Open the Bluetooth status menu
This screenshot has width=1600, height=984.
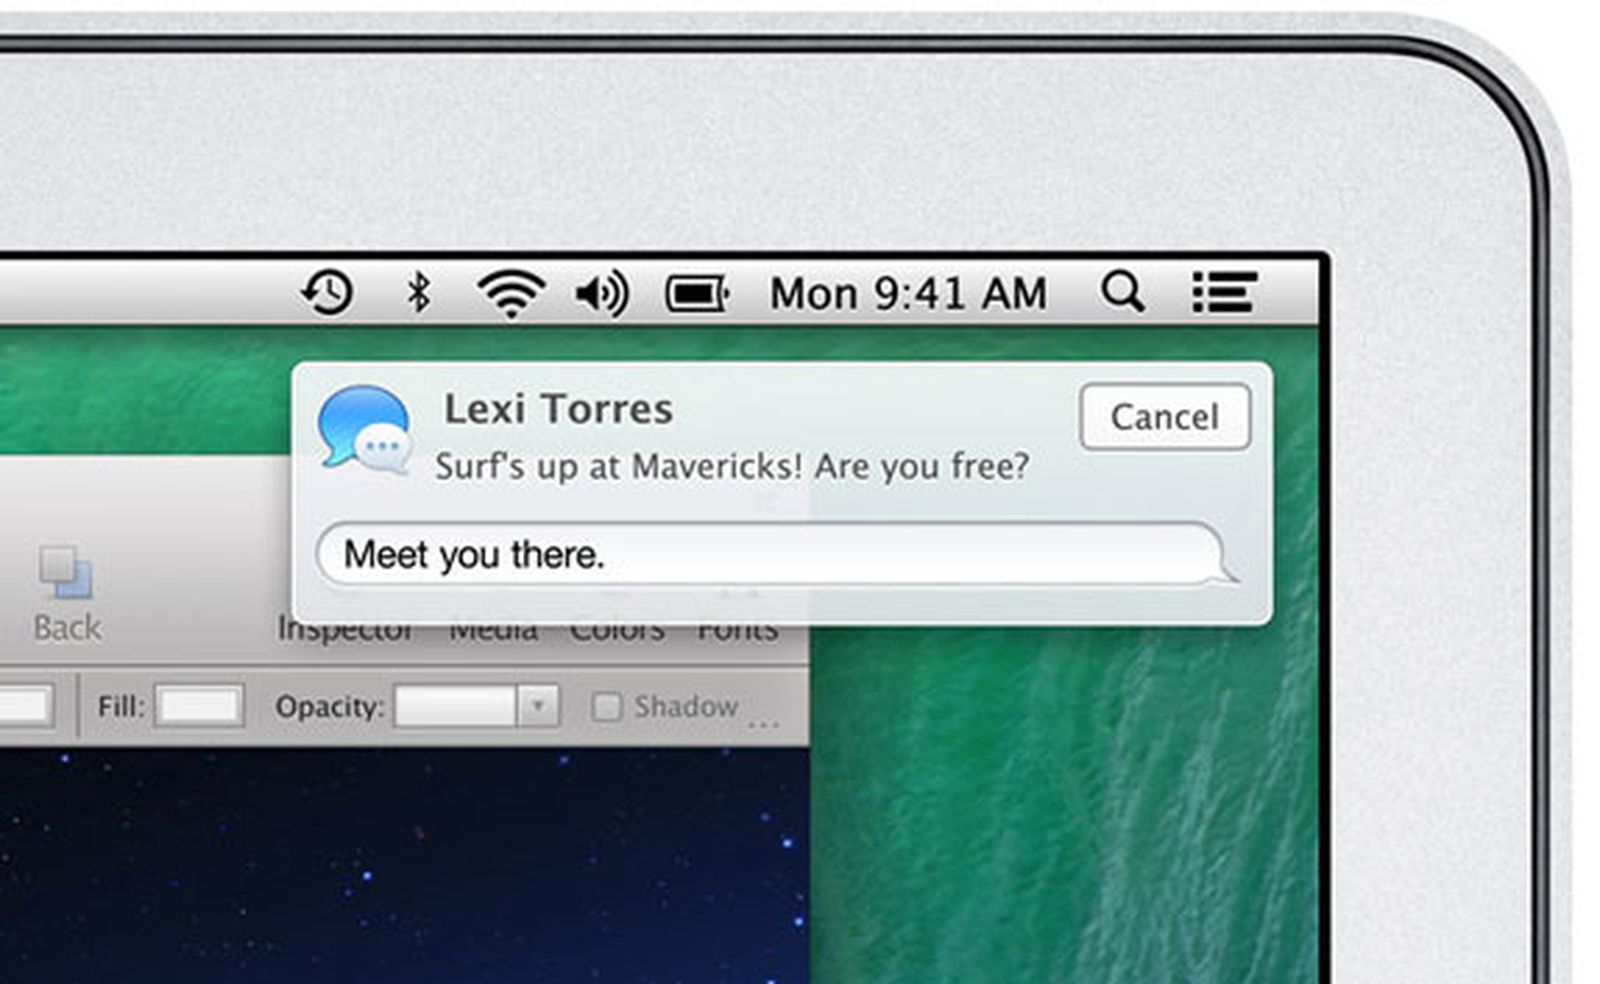tap(420, 291)
